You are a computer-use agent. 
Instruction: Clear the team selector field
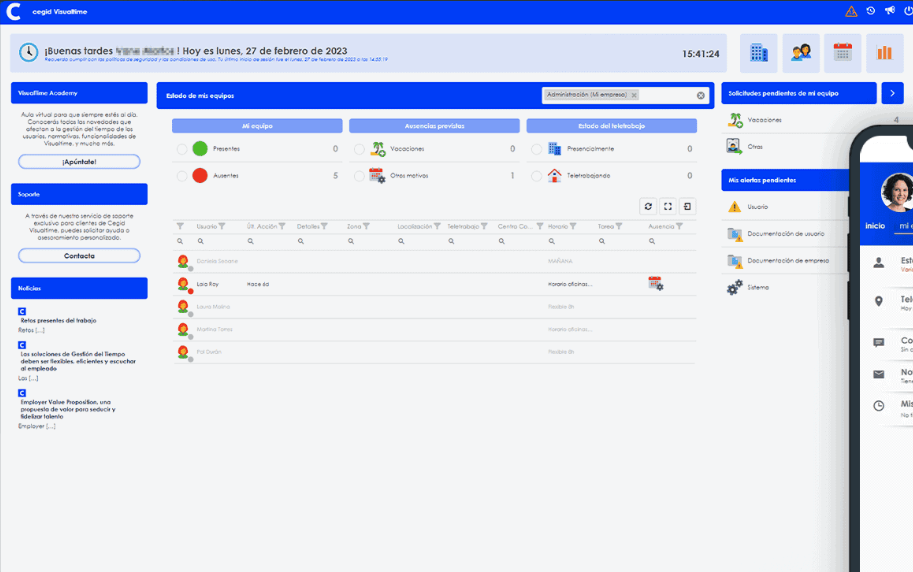[700, 96]
